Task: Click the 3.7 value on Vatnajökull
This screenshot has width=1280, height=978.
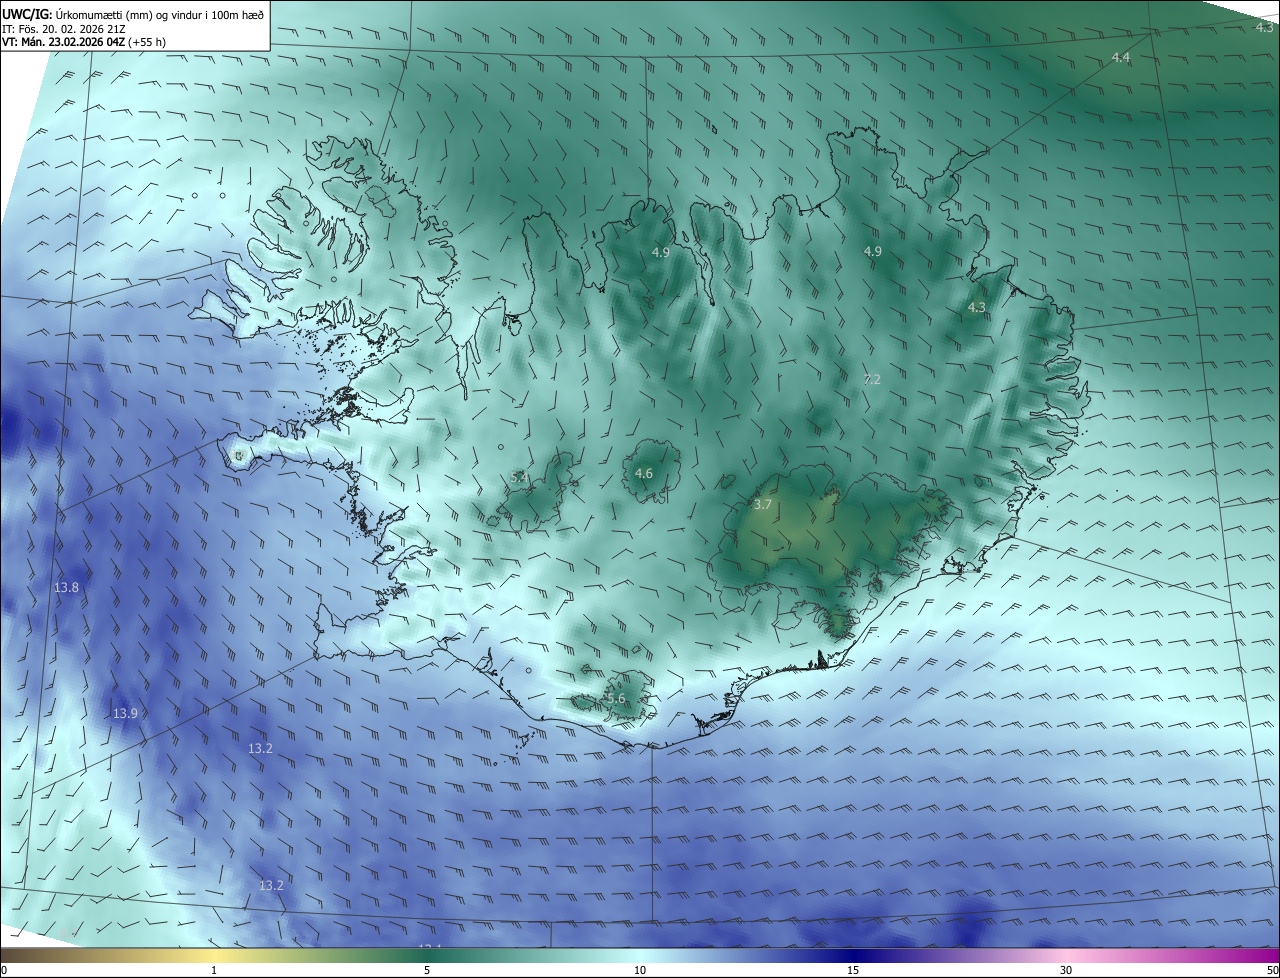Action: [763, 505]
